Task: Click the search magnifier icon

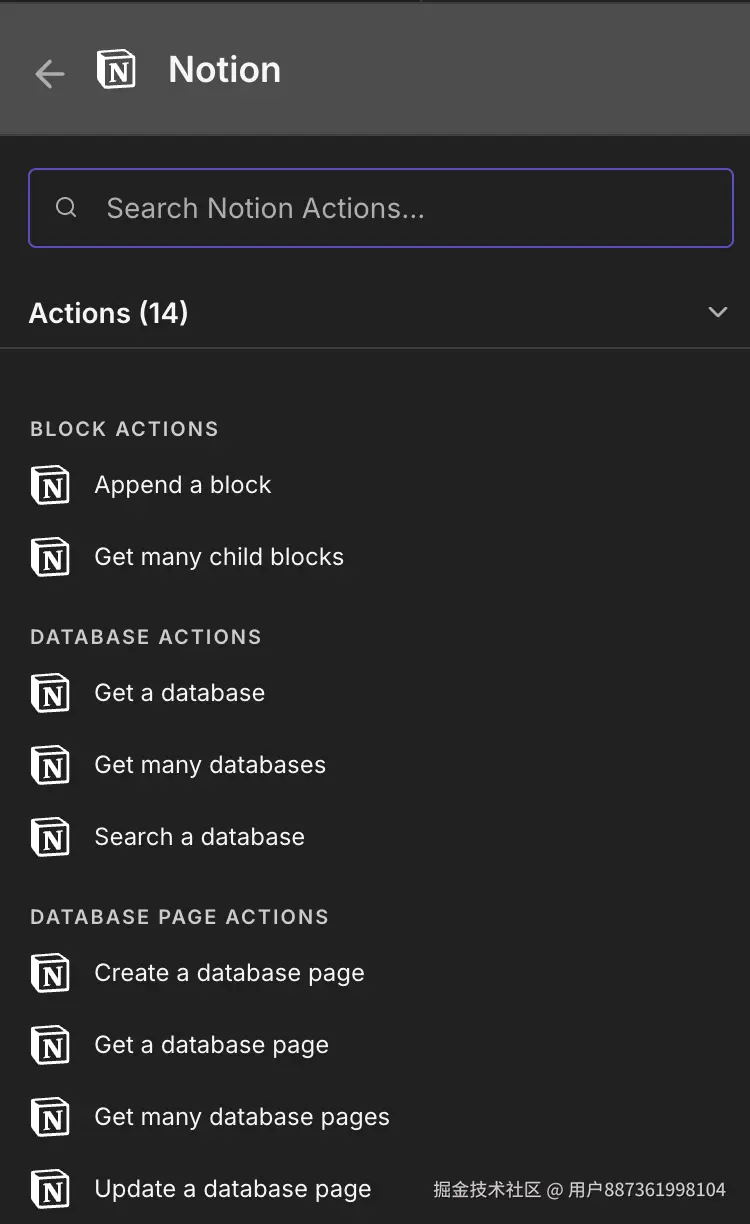Action: coord(66,208)
